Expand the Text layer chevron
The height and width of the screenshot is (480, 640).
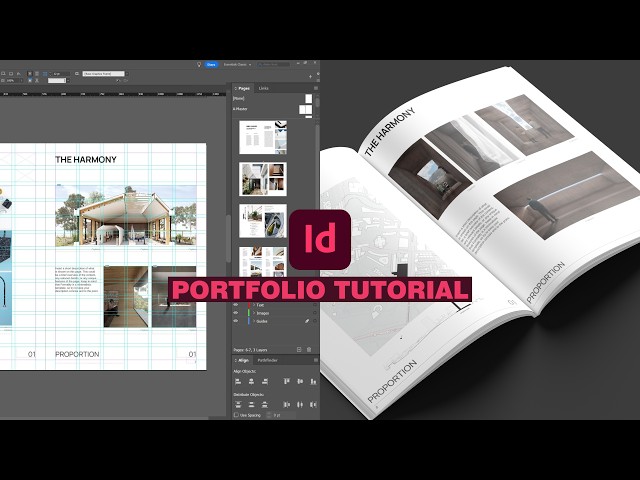coord(253,305)
